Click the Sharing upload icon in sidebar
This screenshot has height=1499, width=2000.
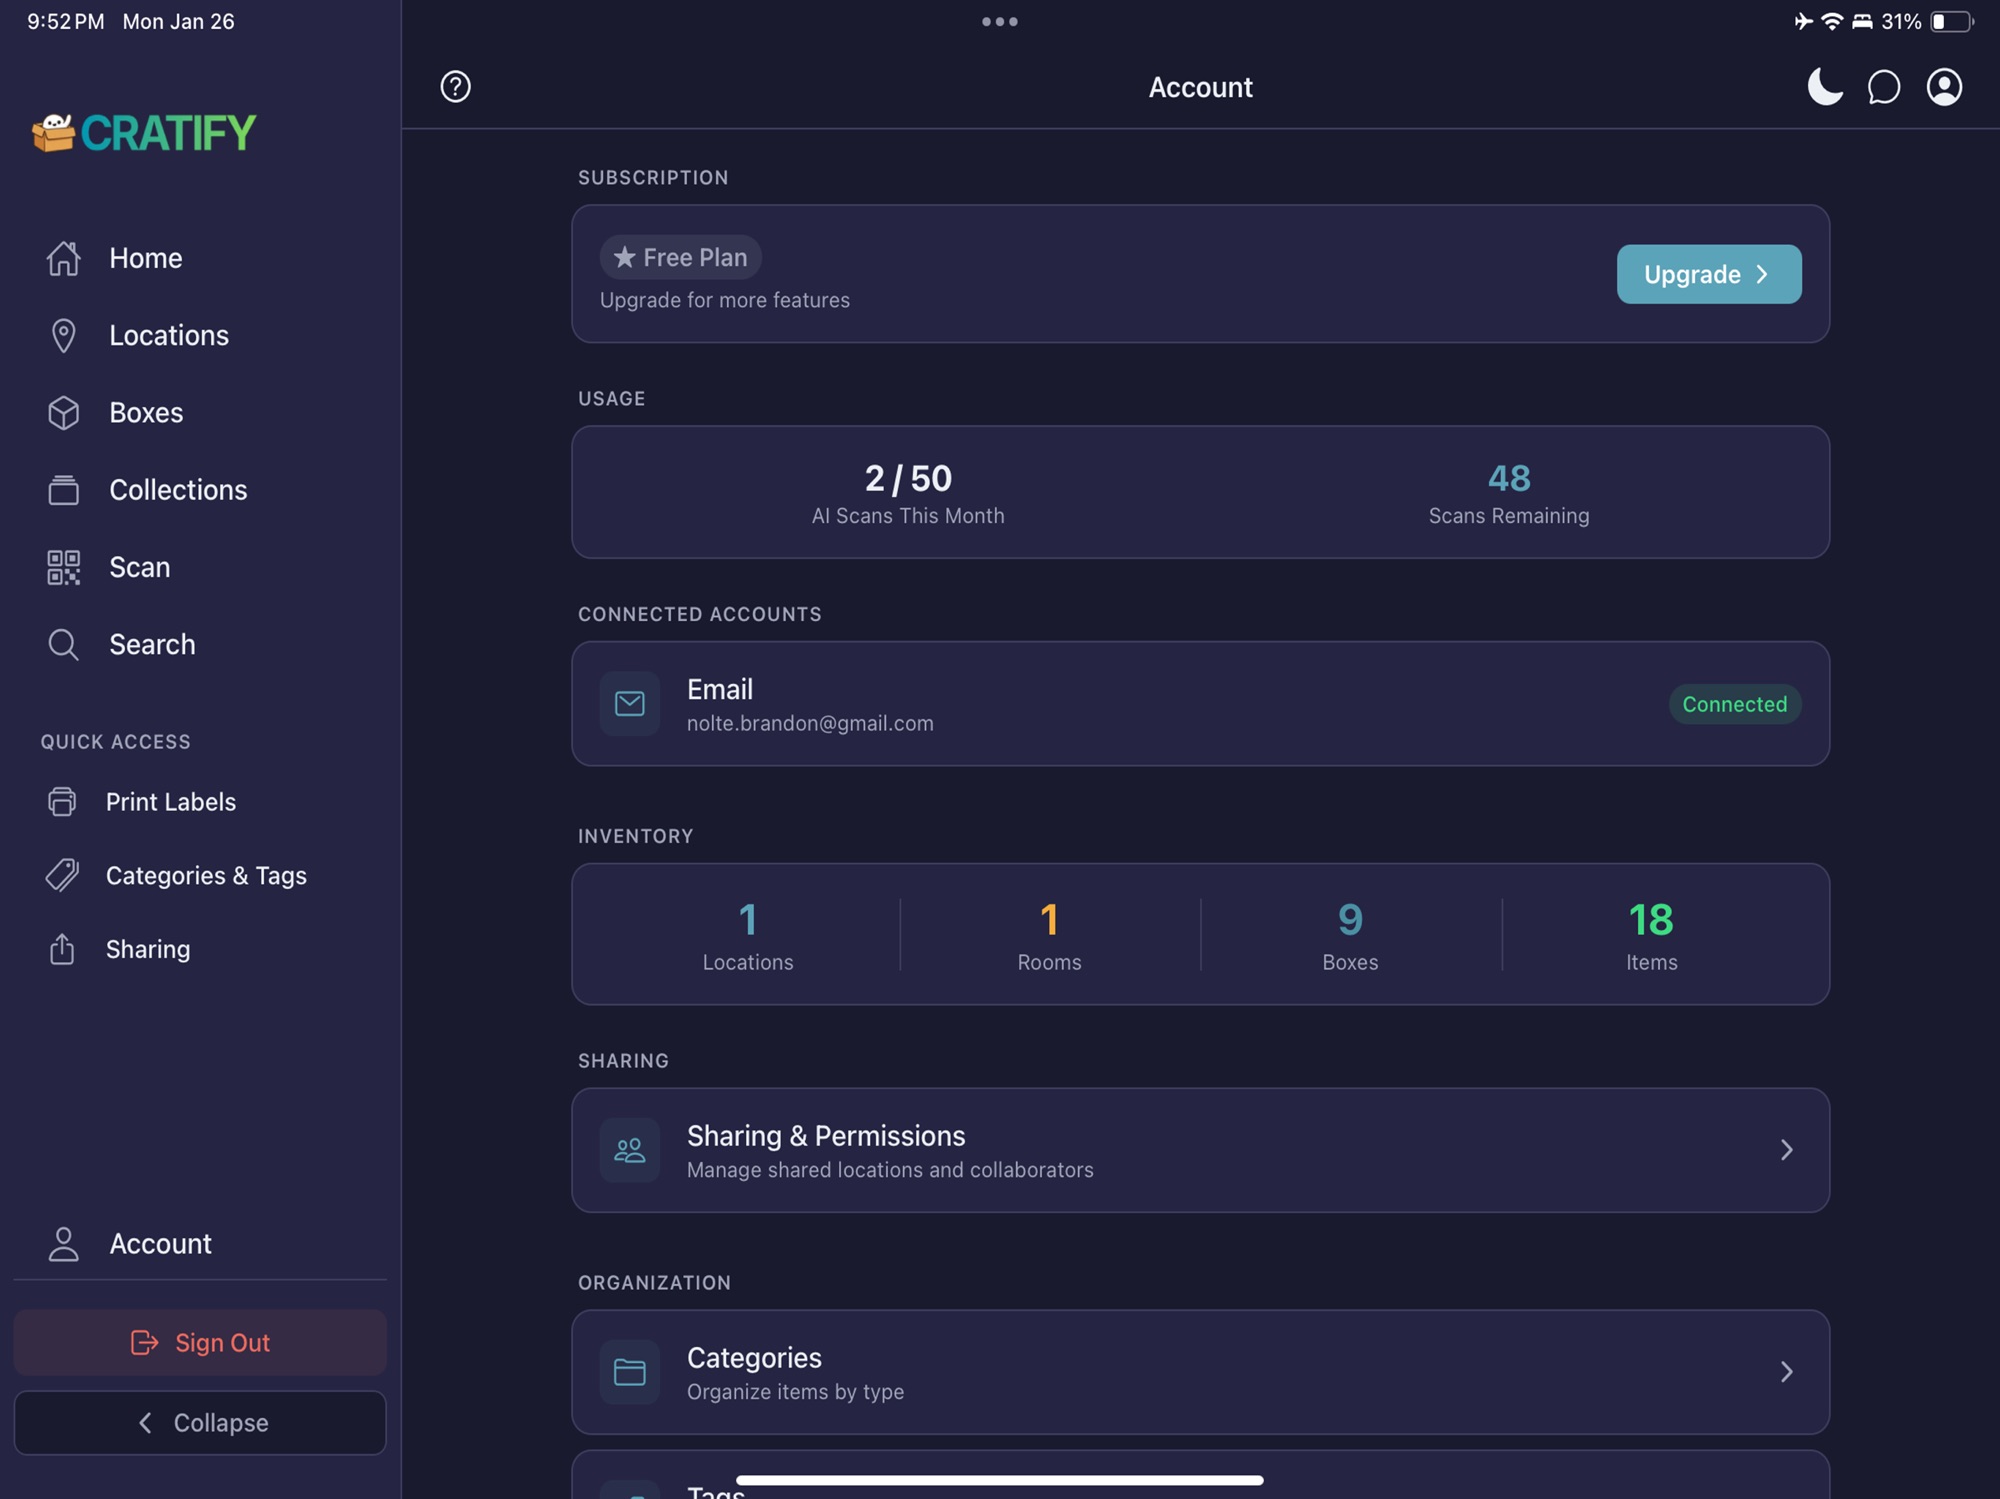(x=62, y=949)
